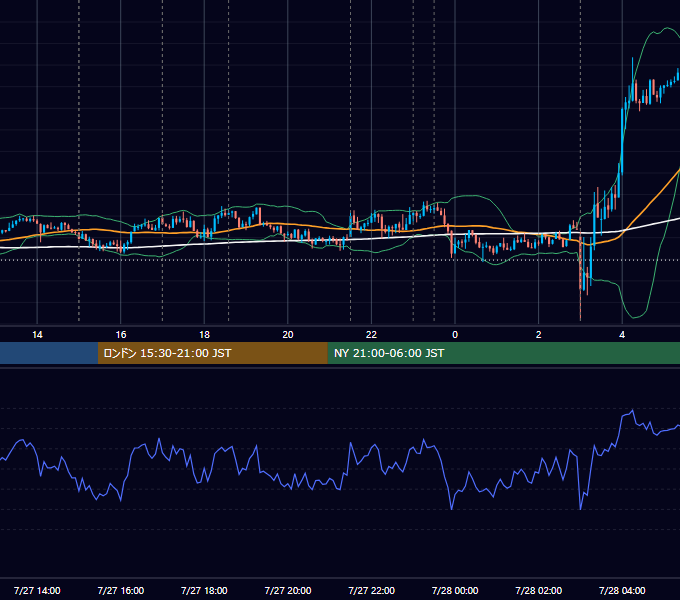Click the NY 21:00-06:00 JST session bar
Image resolution: width=680 pixels, height=600 pixels.
pyautogui.click(x=503, y=353)
